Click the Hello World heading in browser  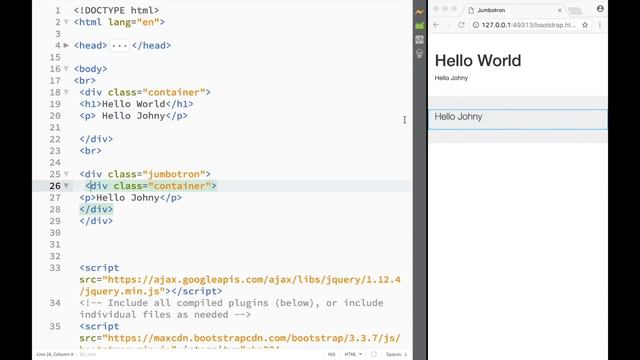(x=478, y=61)
